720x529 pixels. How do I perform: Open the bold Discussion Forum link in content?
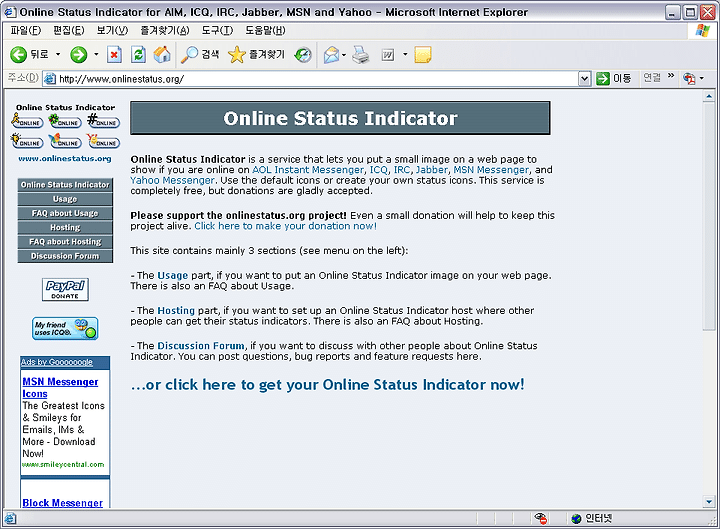click(x=201, y=346)
